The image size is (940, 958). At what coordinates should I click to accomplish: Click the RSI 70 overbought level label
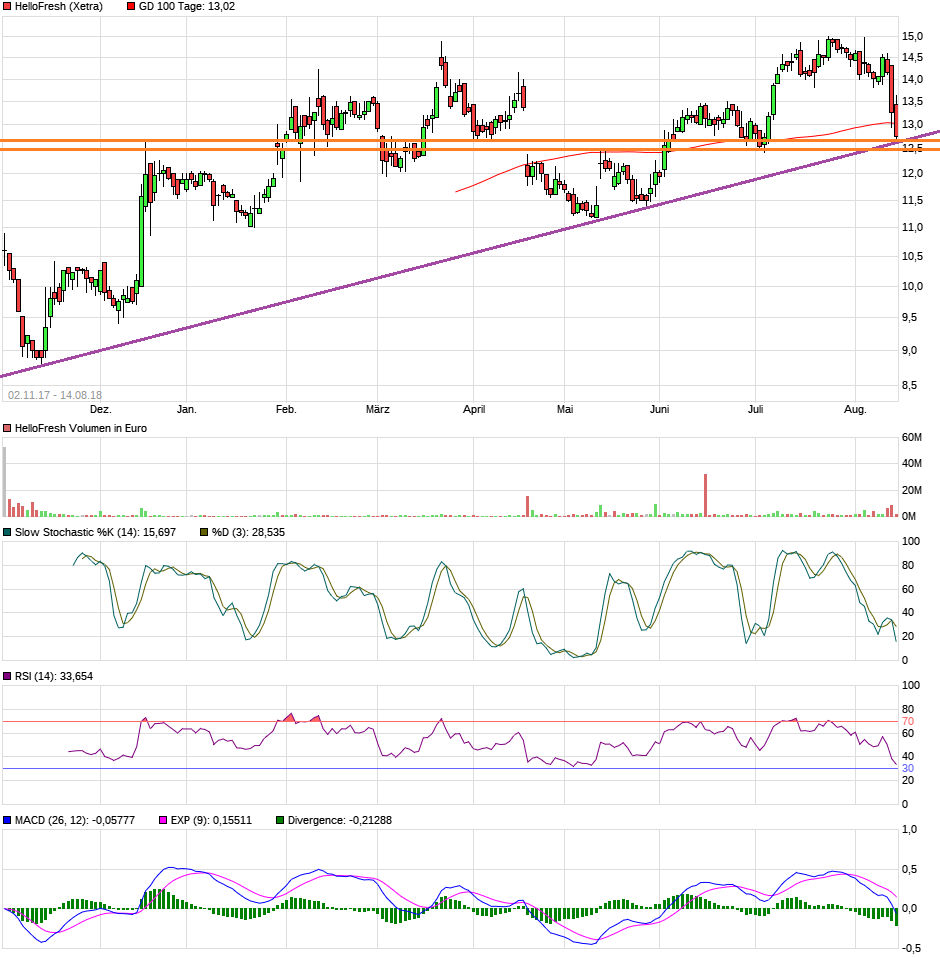(x=909, y=721)
